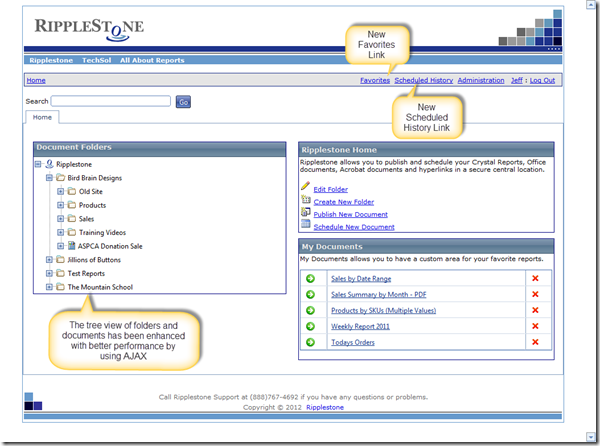Expand the Products folder
This screenshot has height=446, width=600.
pyautogui.click(x=60, y=205)
